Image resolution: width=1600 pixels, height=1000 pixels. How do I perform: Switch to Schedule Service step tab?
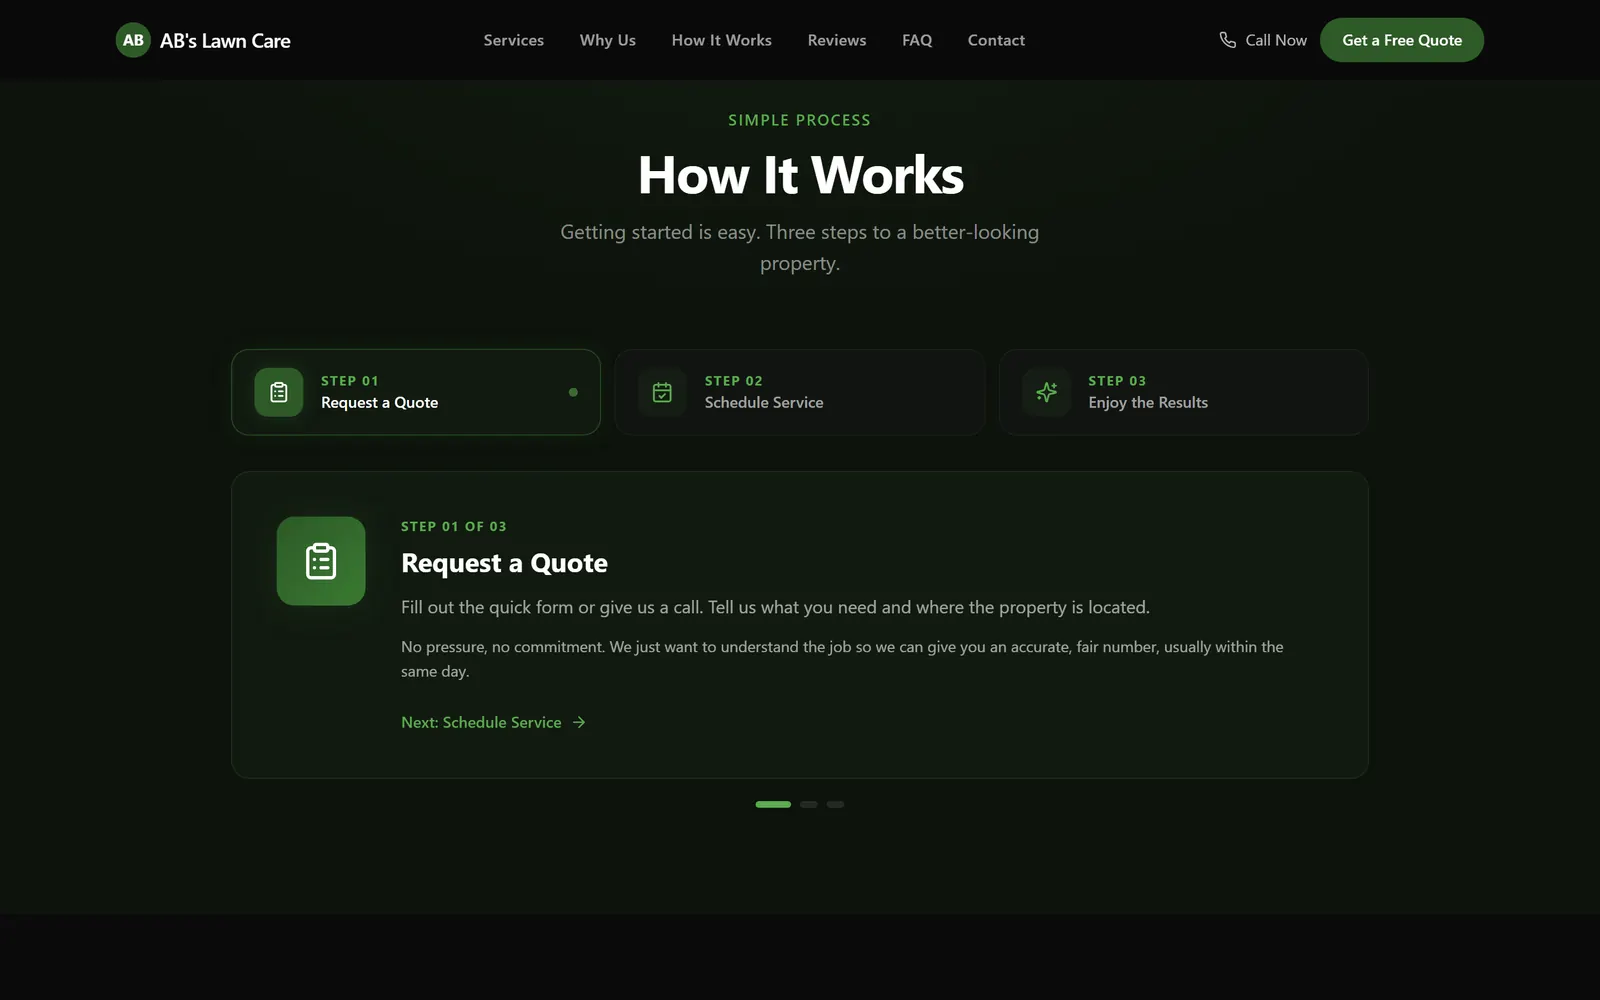(x=800, y=392)
